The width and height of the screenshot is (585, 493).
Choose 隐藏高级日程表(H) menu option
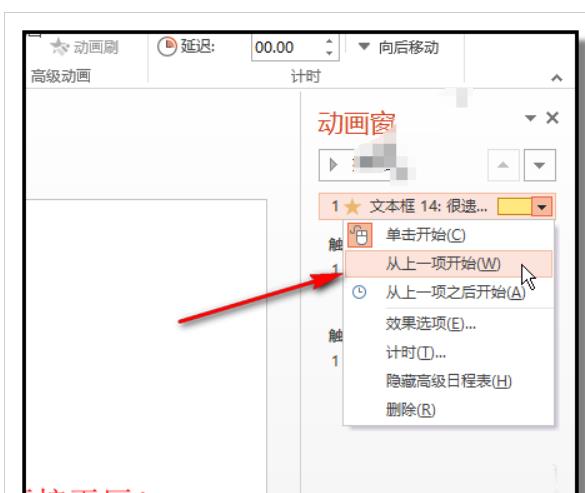click(x=449, y=381)
